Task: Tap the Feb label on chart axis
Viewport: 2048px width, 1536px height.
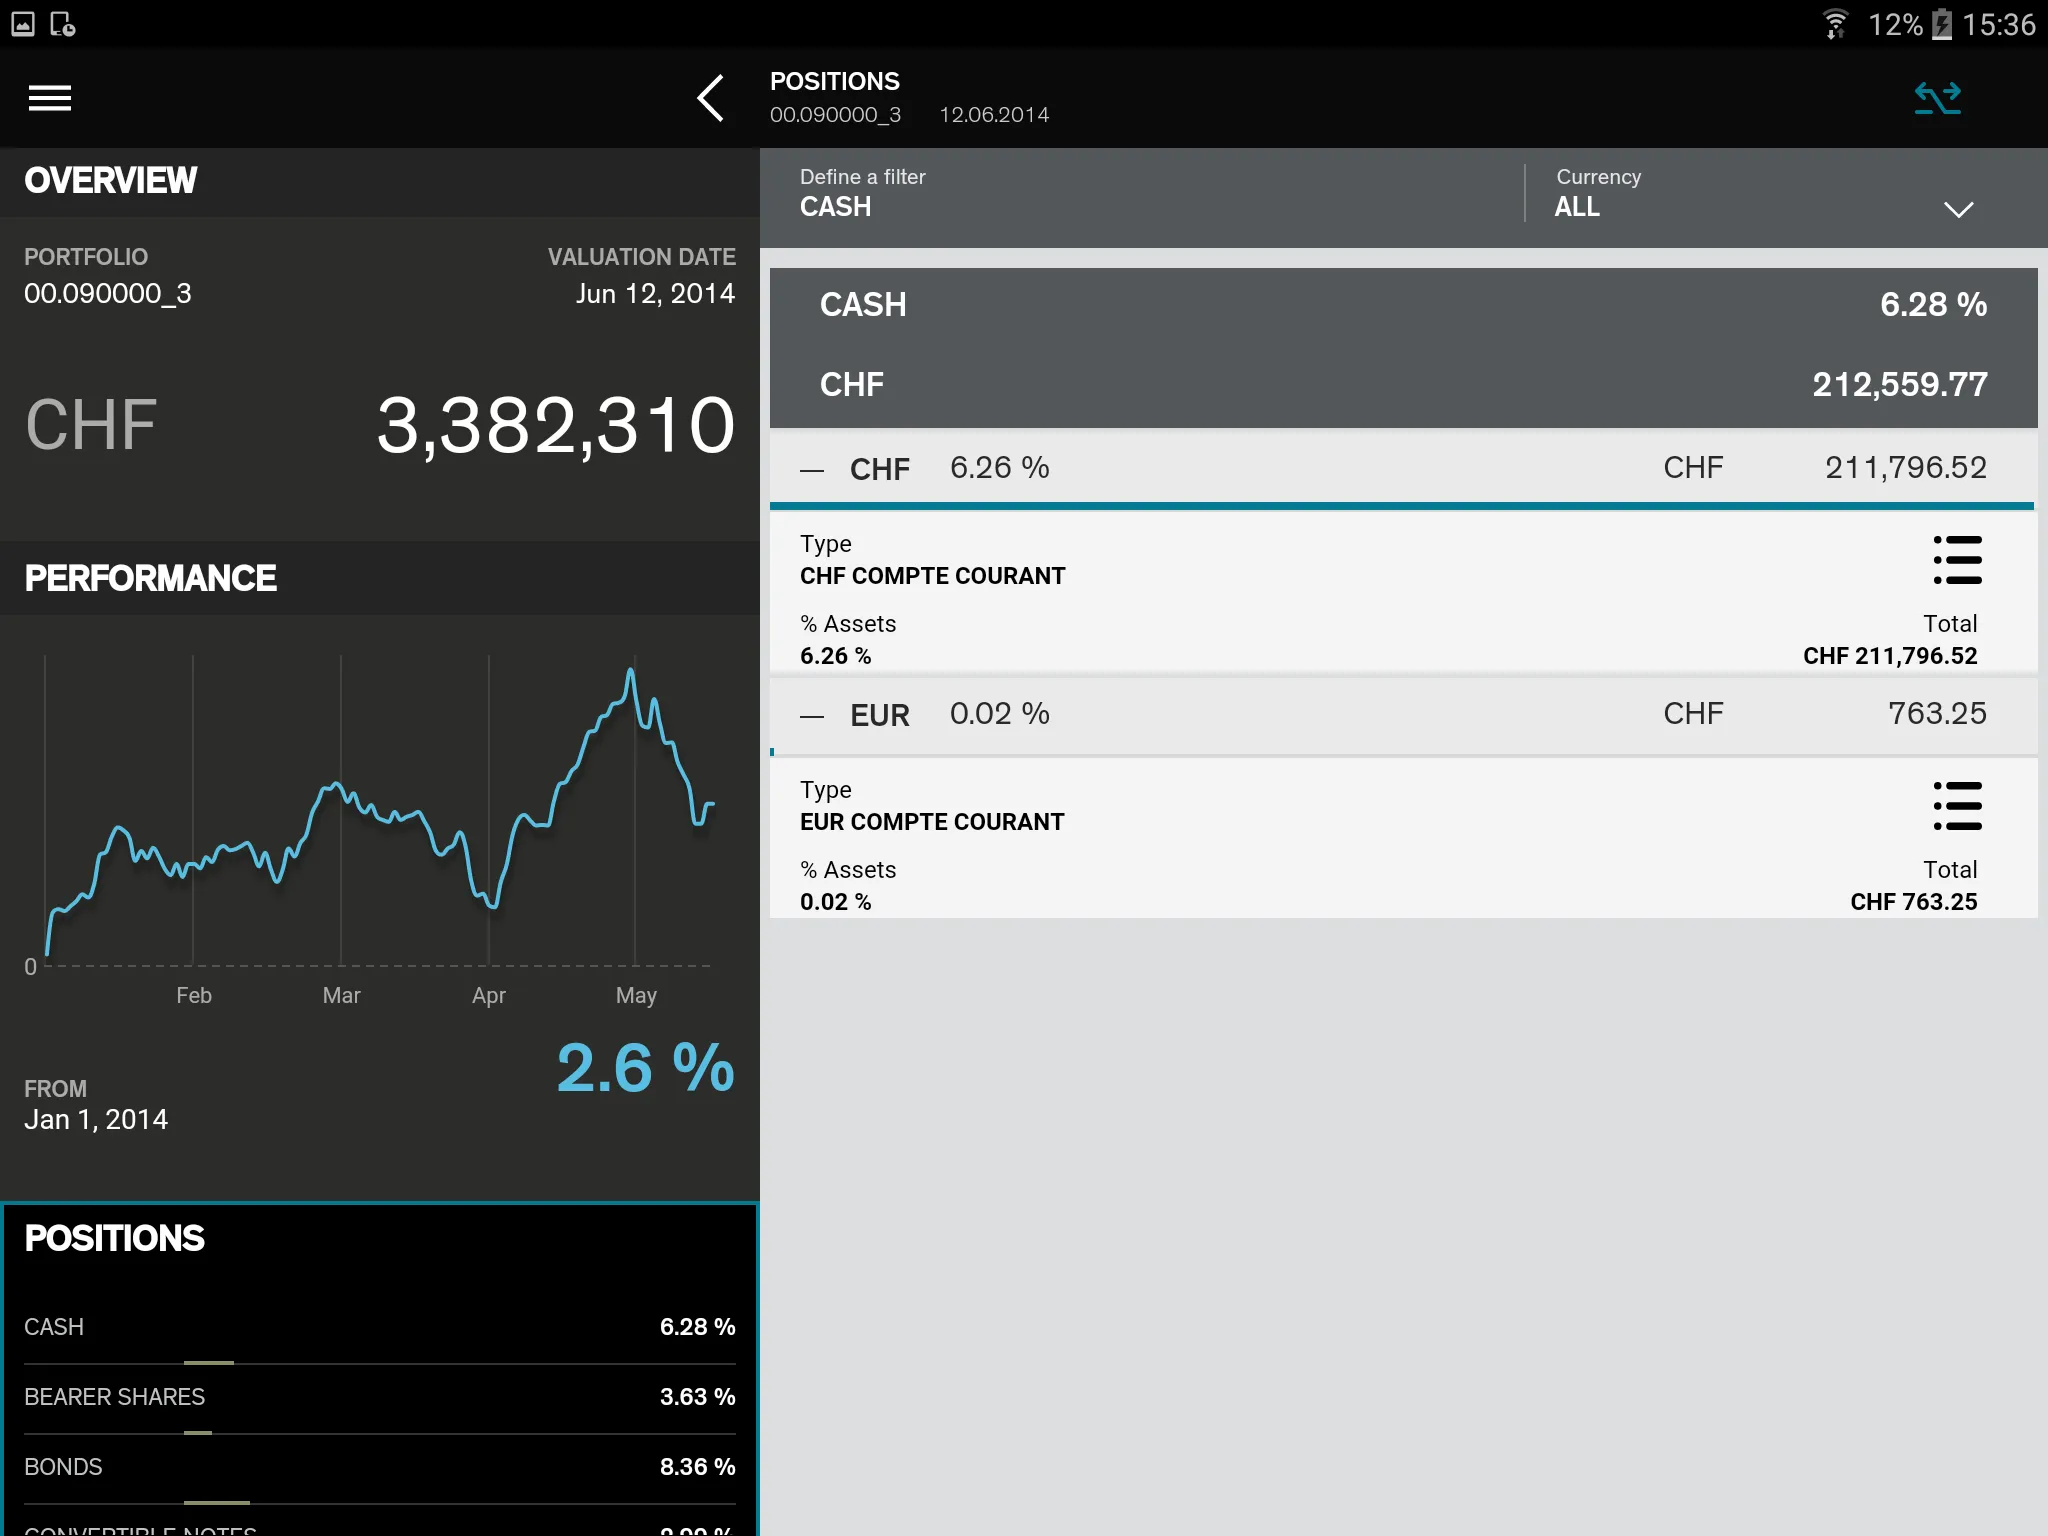Action: pyautogui.click(x=194, y=996)
